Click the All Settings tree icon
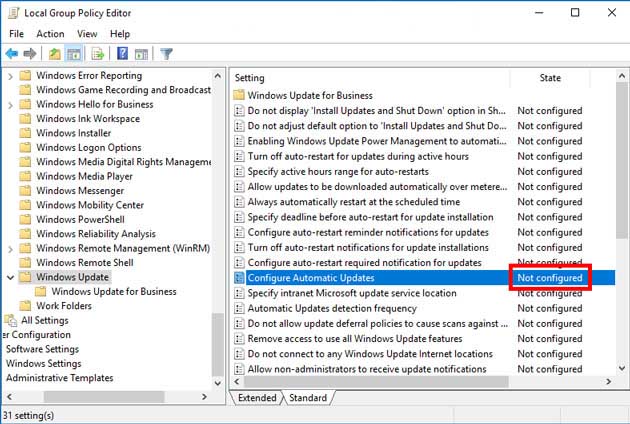 coord(11,320)
